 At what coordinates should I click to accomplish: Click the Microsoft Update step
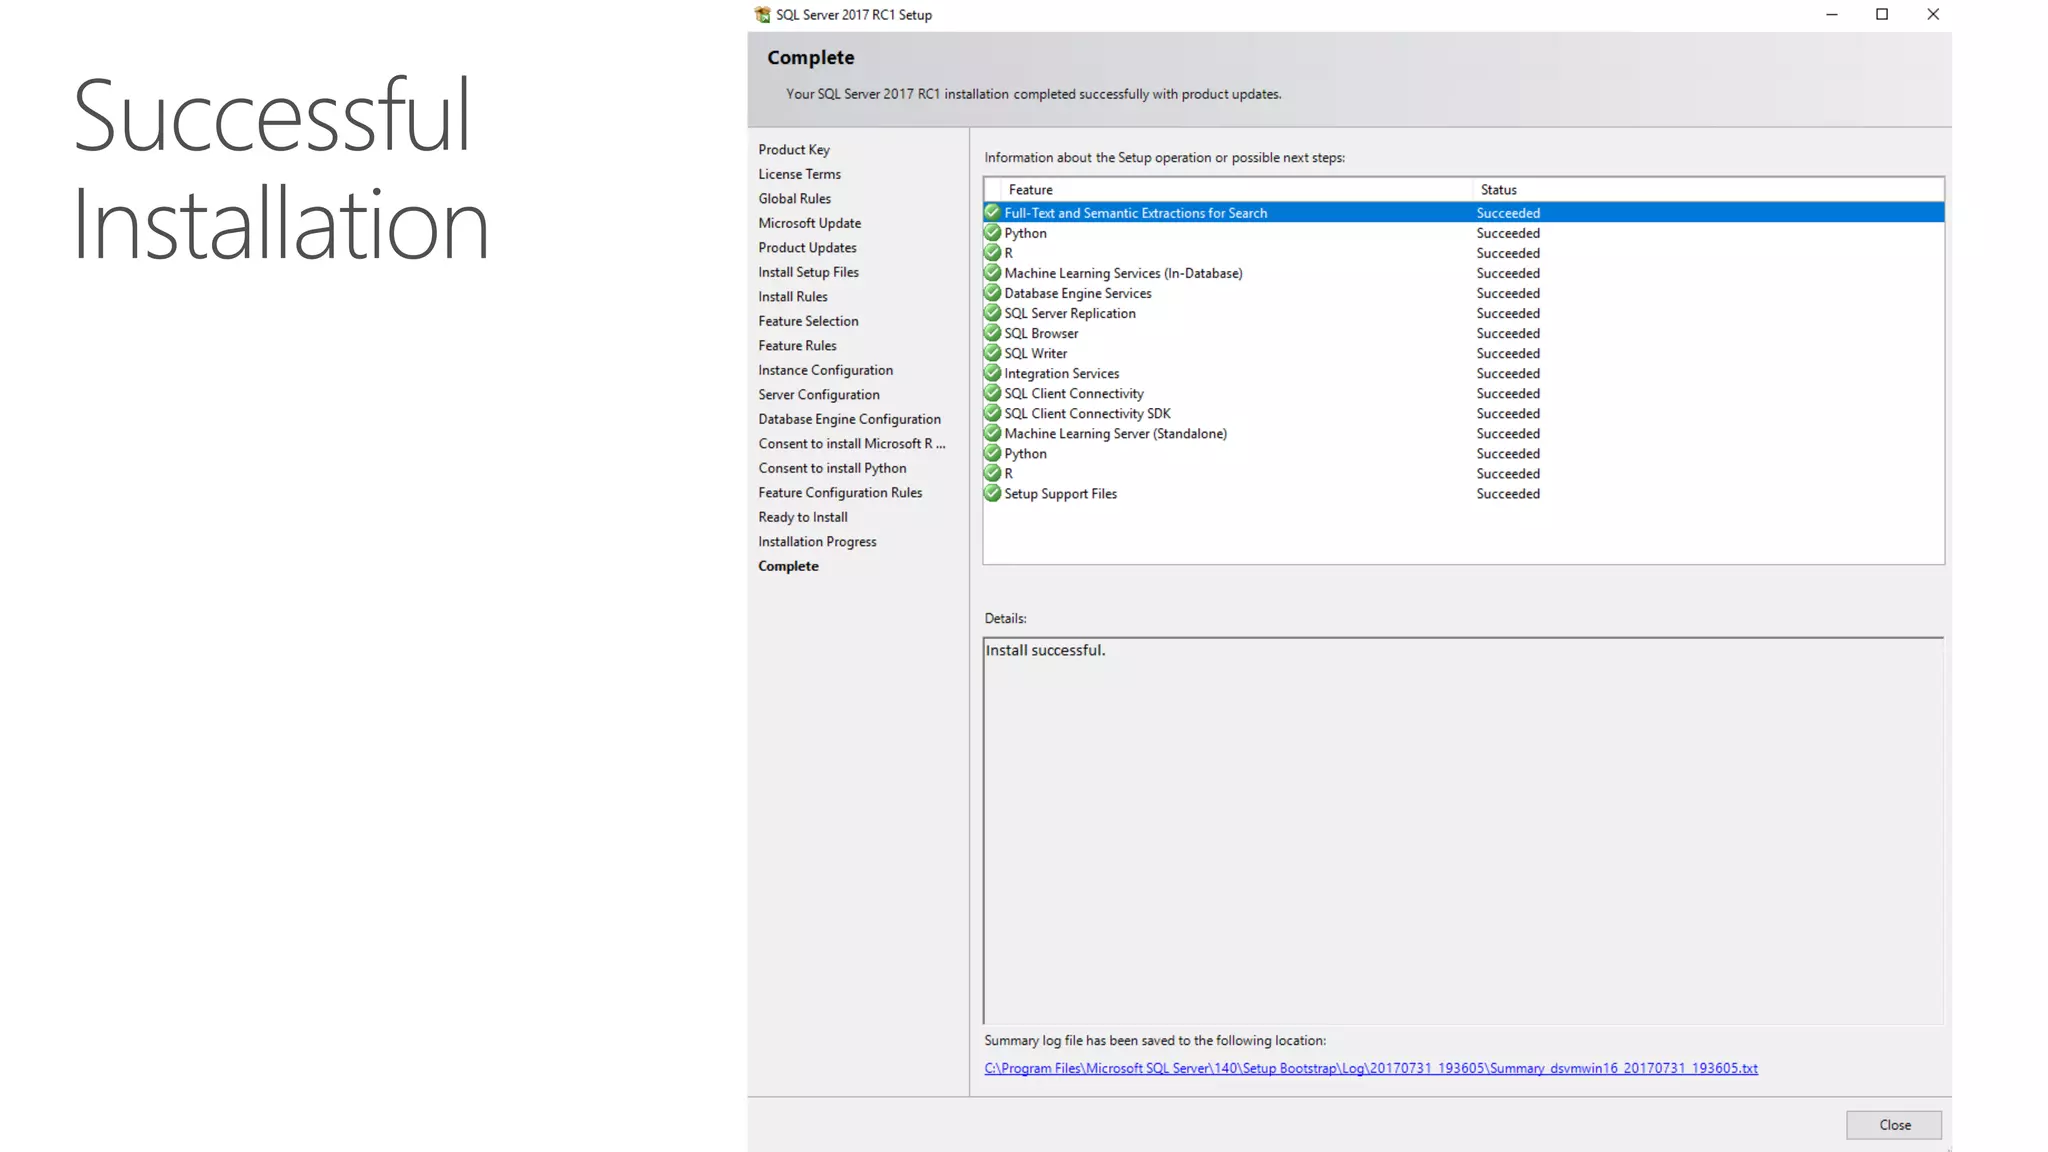click(x=809, y=223)
